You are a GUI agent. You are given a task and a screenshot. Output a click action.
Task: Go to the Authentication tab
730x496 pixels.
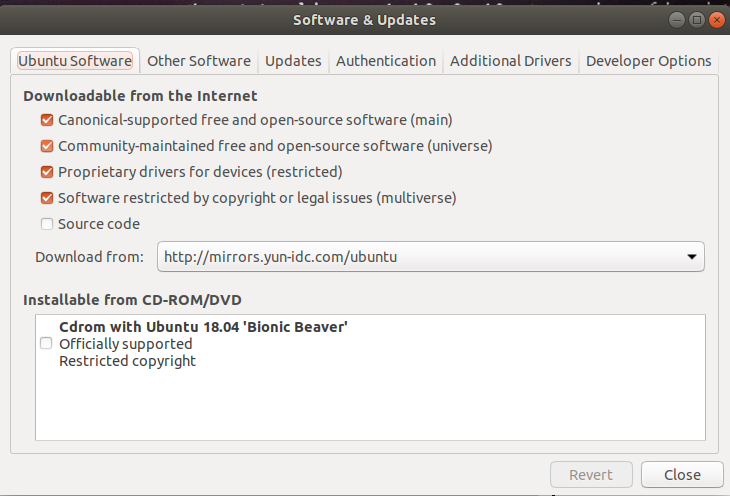386,61
